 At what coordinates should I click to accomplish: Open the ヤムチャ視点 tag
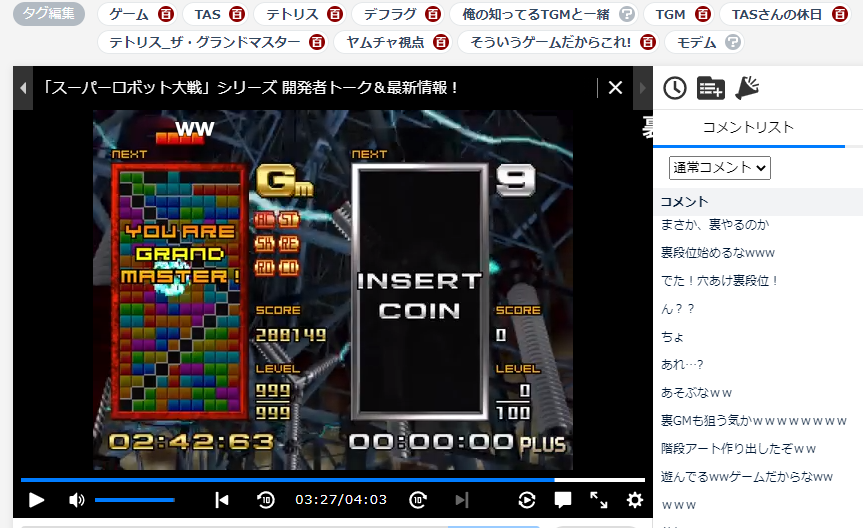[x=385, y=42]
